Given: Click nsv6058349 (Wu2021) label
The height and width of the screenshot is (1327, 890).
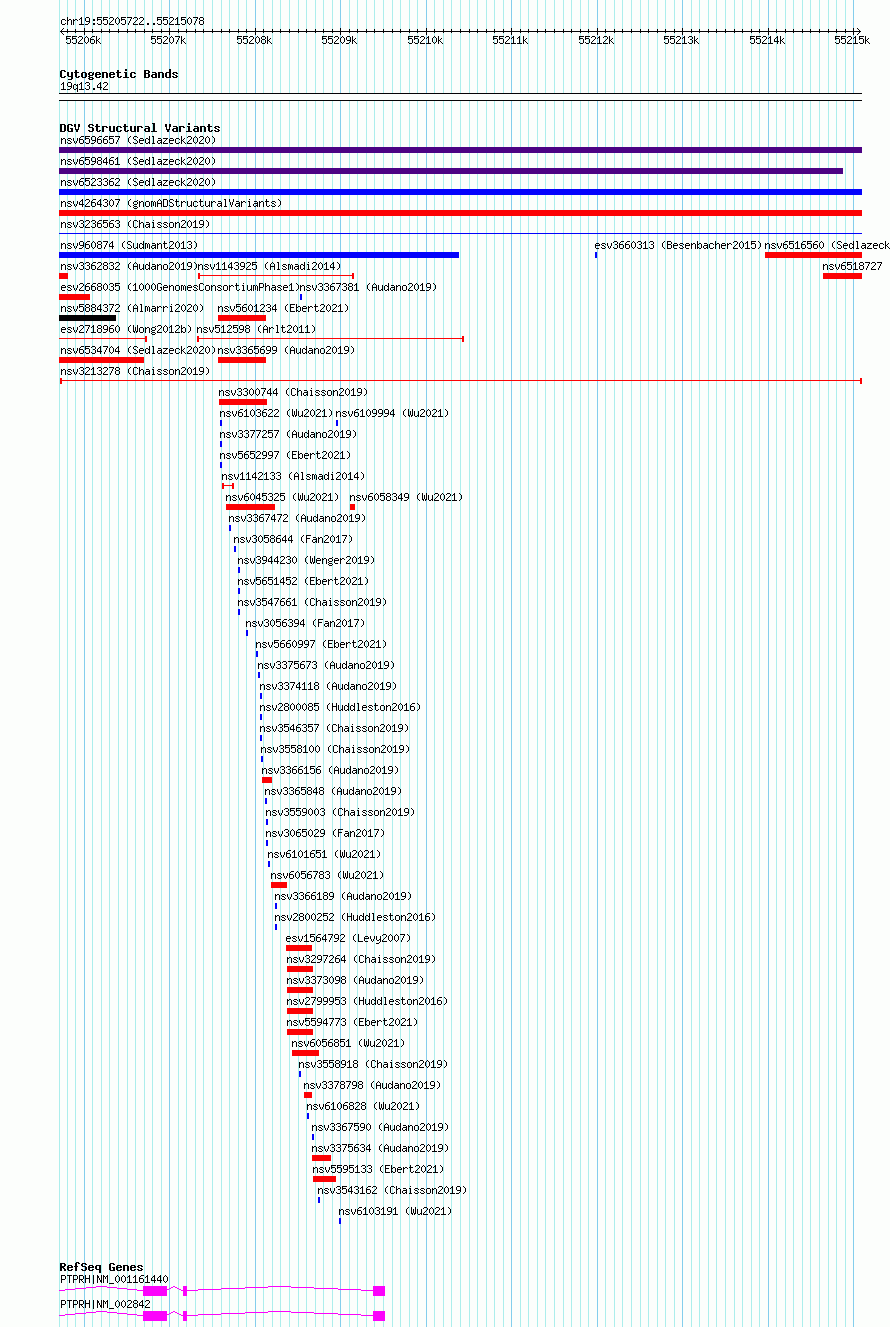Looking at the screenshot, I should click(x=407, y=497).
